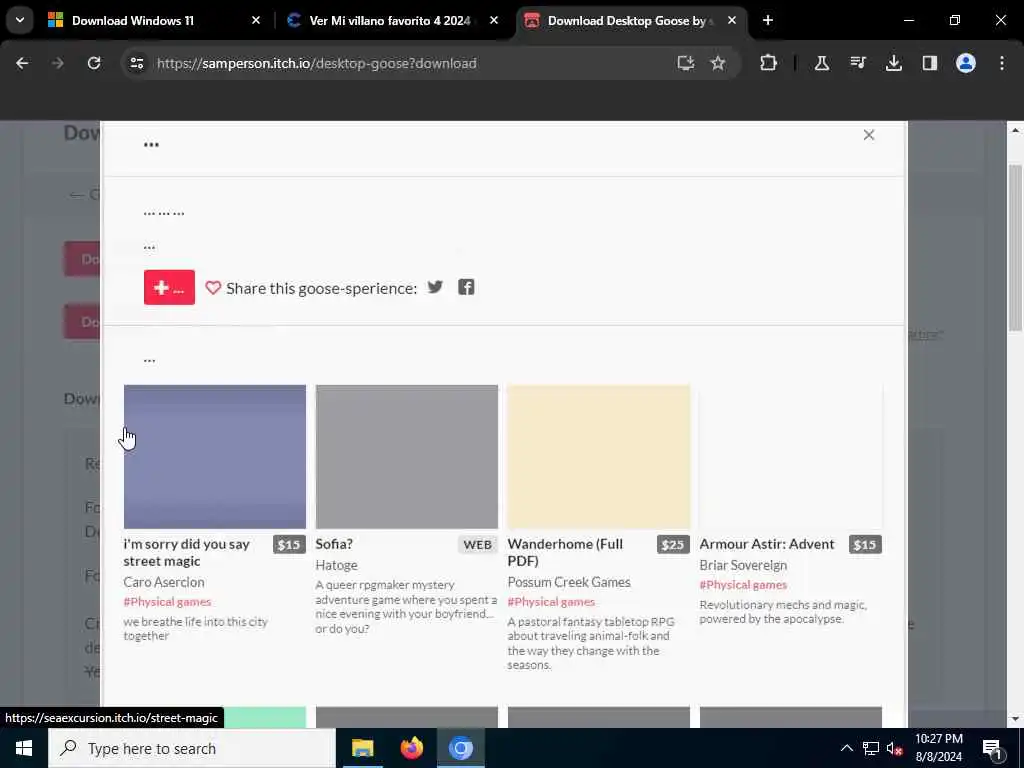Open Firefox from taskbar
The image size is (1024, 768).
point(411,748)
